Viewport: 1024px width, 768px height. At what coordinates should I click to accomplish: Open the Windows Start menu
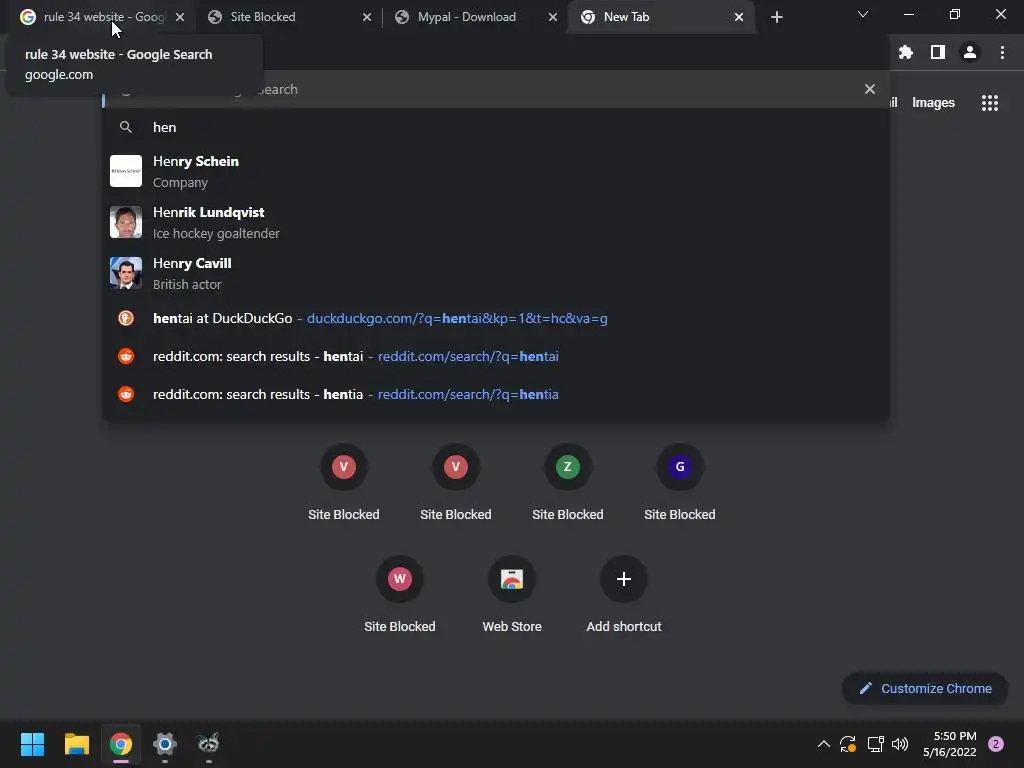(32, 744)
